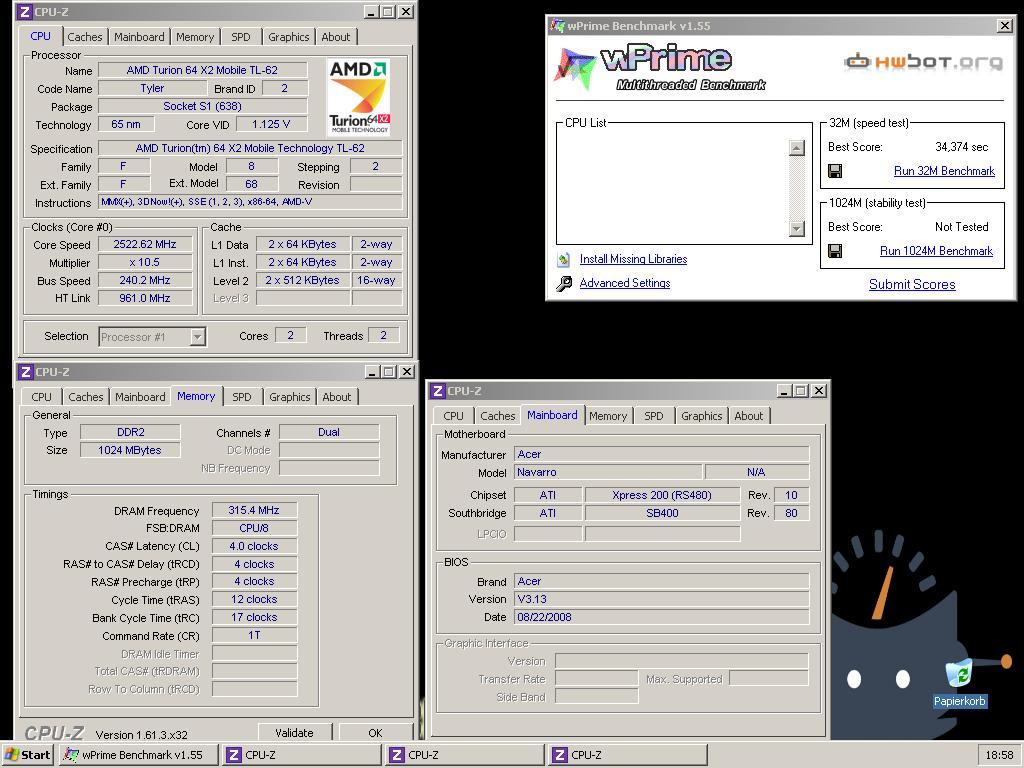The image size is (1024, 768).
Task: Click the wPrime title bar icon
Action: point(557,26)
